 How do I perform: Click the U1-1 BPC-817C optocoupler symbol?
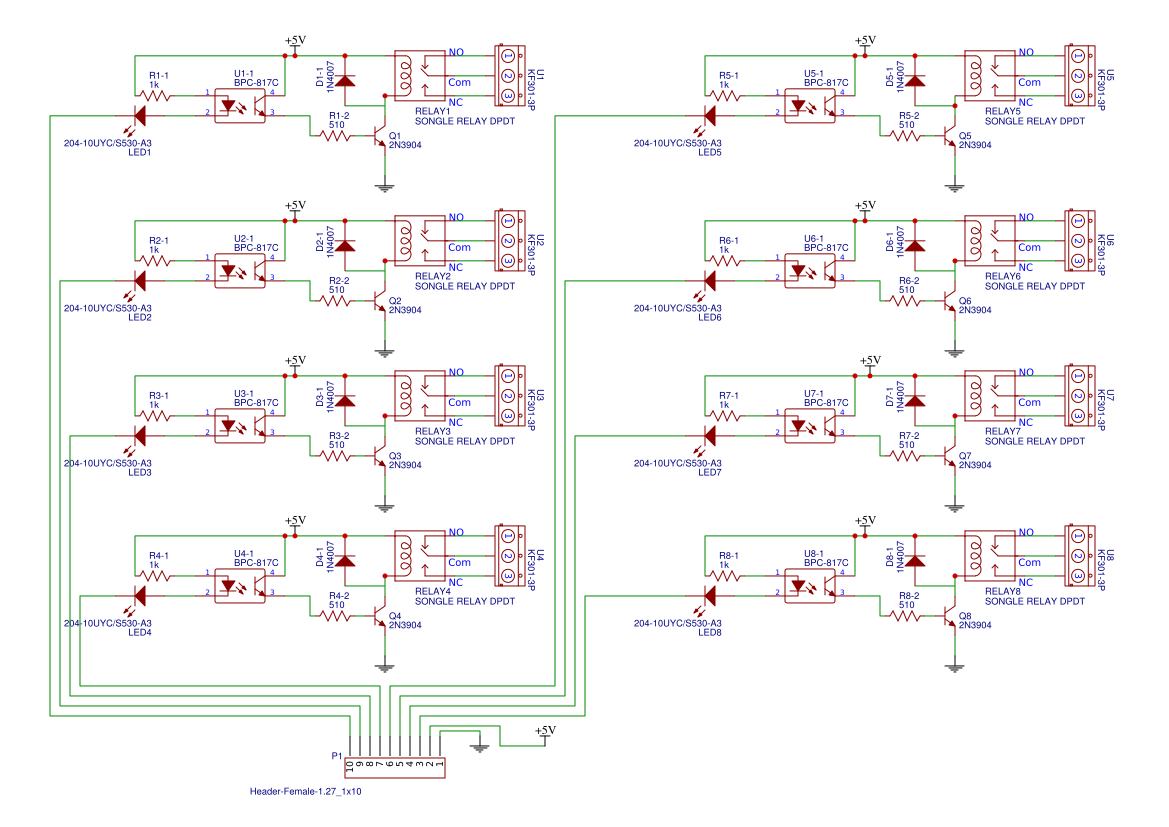(x=239, y=105)
